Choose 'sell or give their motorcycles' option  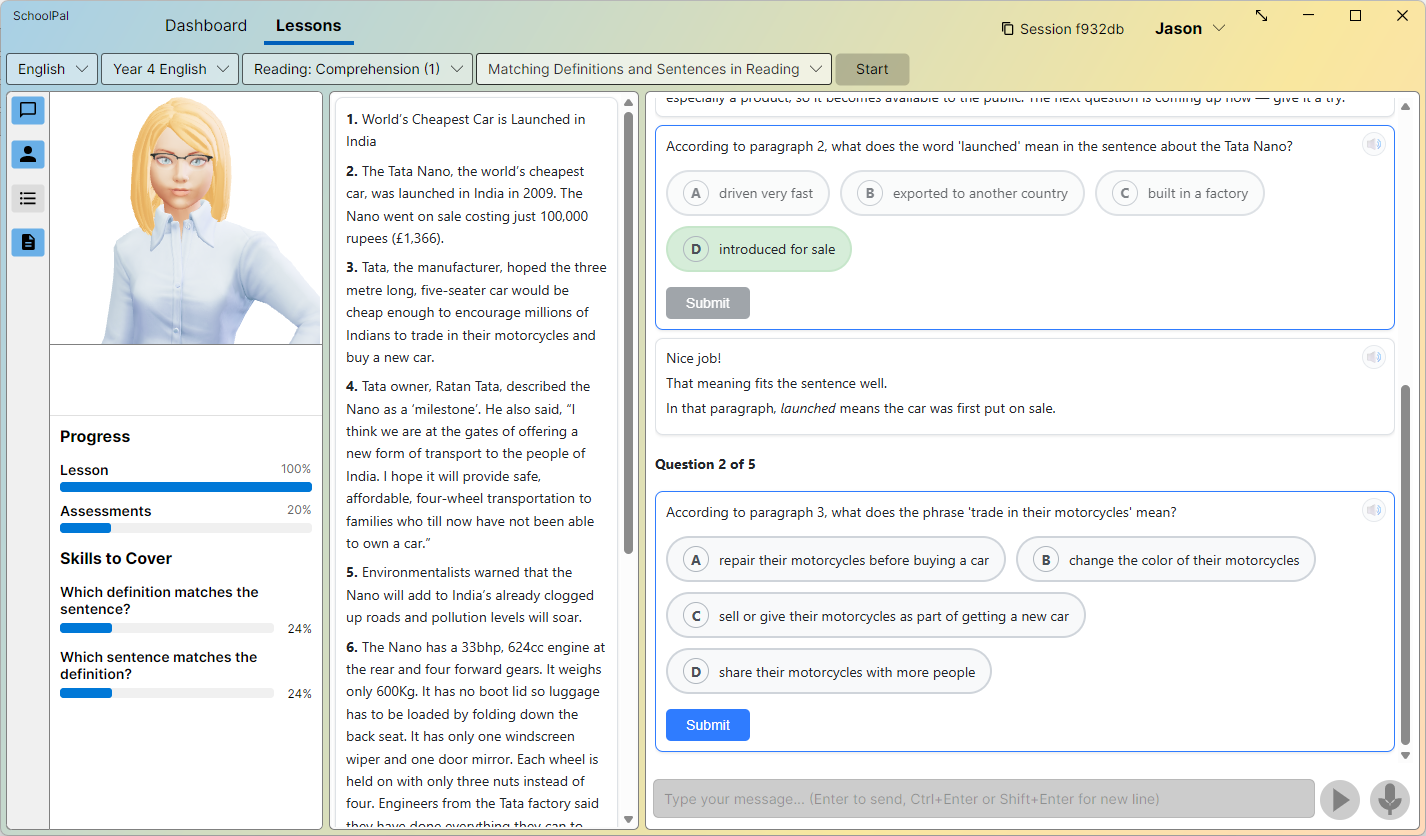pyautogui.click(x=876, y=616)
